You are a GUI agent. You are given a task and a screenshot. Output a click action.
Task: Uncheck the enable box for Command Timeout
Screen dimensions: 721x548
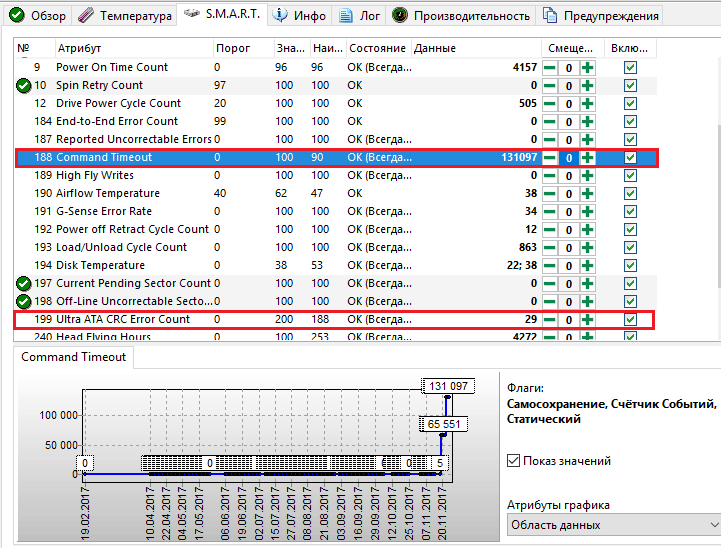(x=629, y=157)
